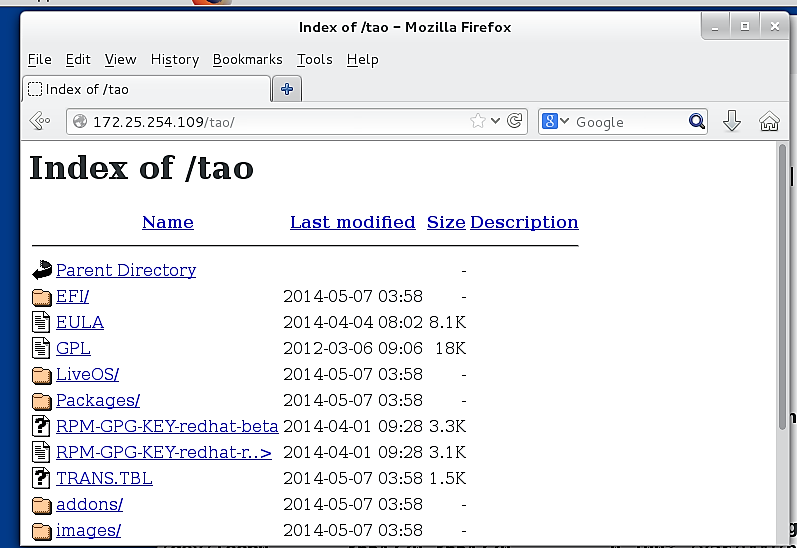Open the Packages/ directory link
The width and height of the screenshot is (797, 548).
[98, 400]
